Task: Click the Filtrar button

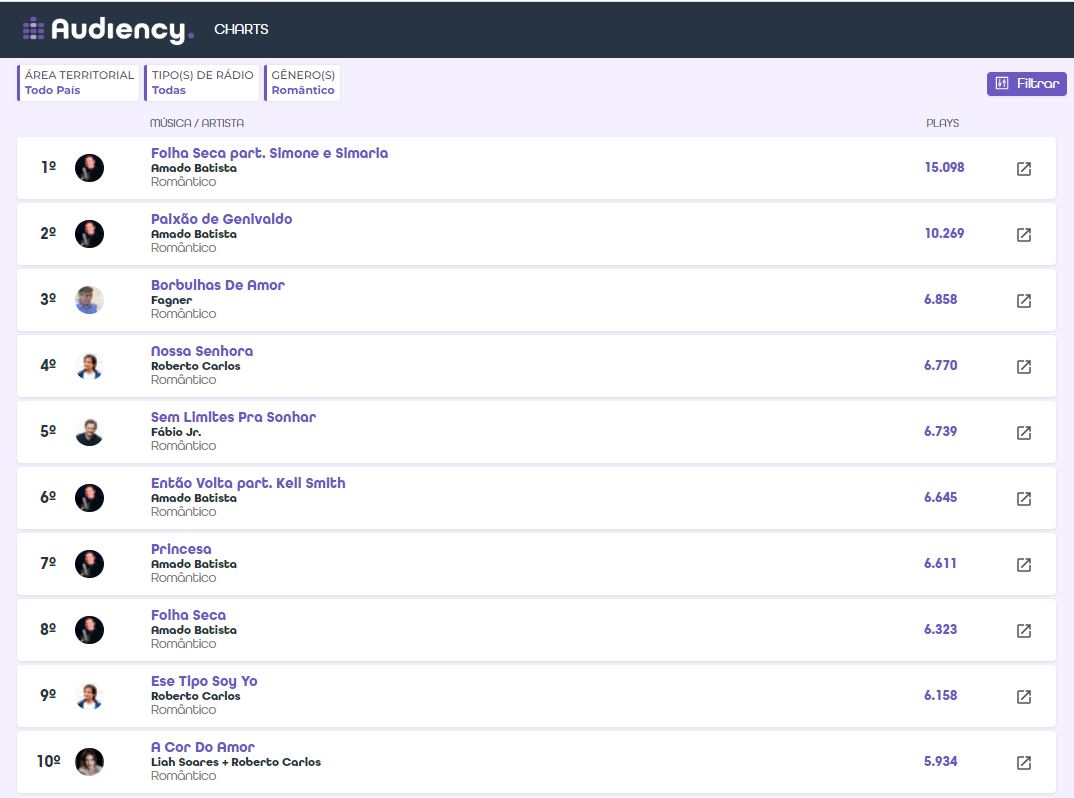Action: click(1026, 84)
